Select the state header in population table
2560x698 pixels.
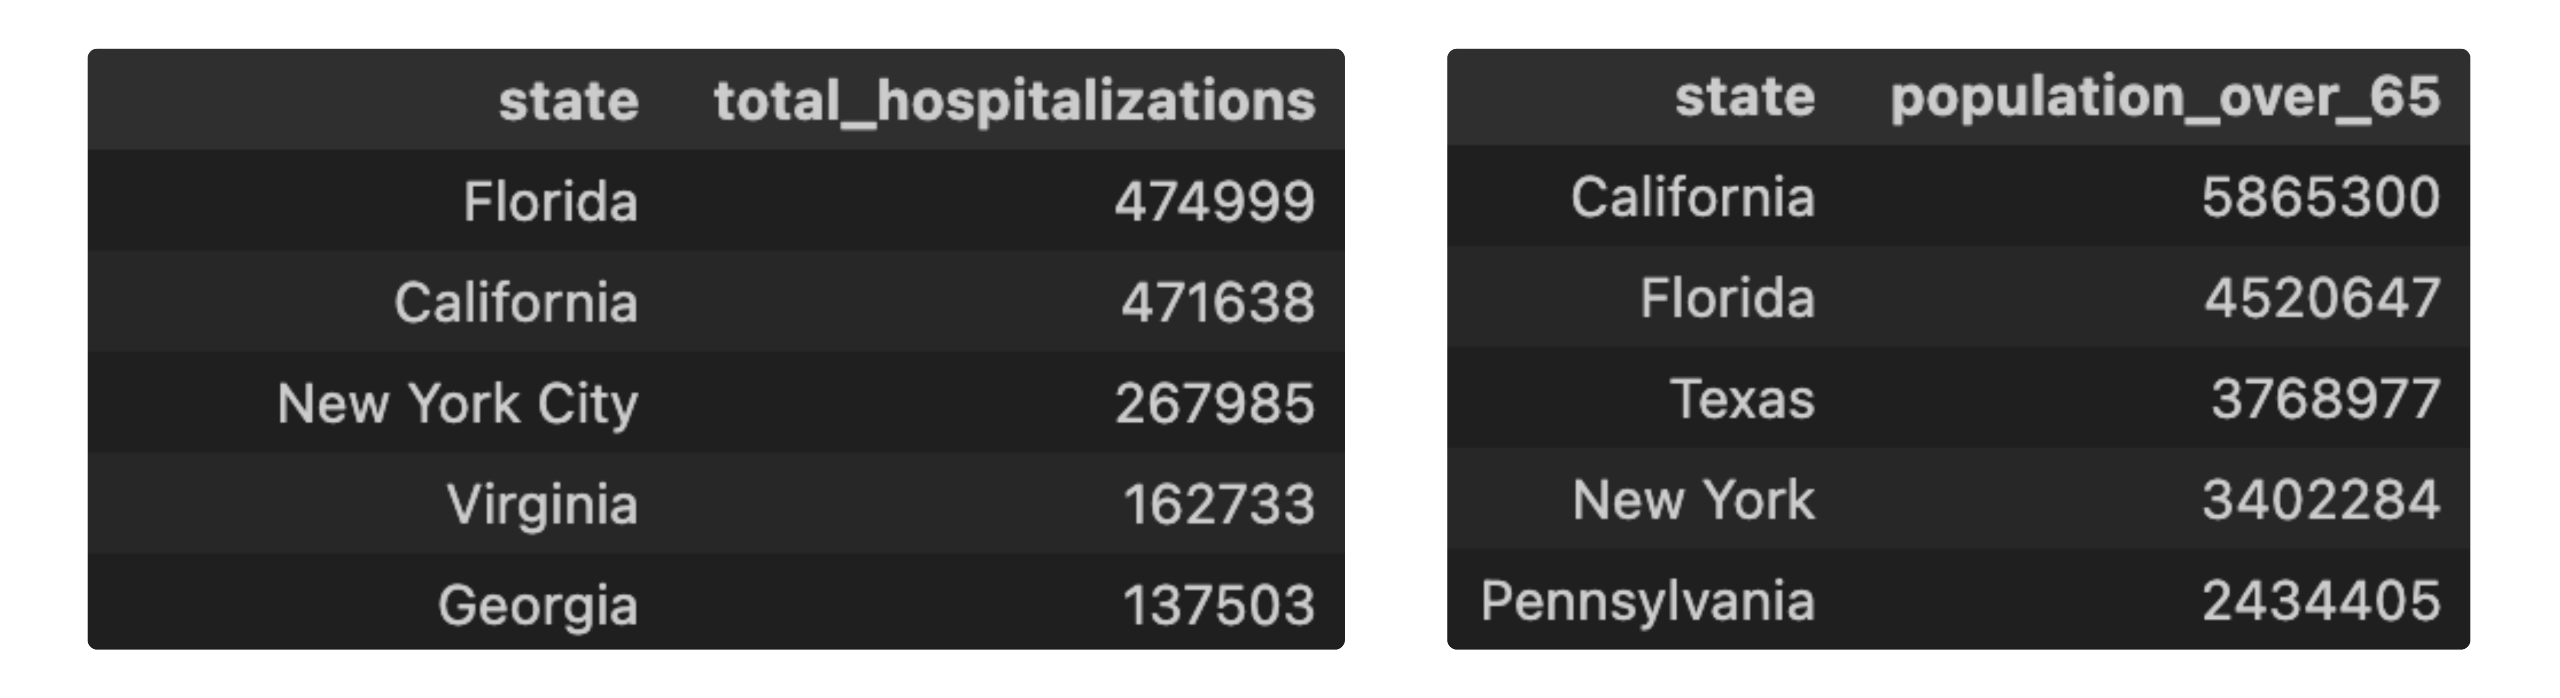(1745, 98)
